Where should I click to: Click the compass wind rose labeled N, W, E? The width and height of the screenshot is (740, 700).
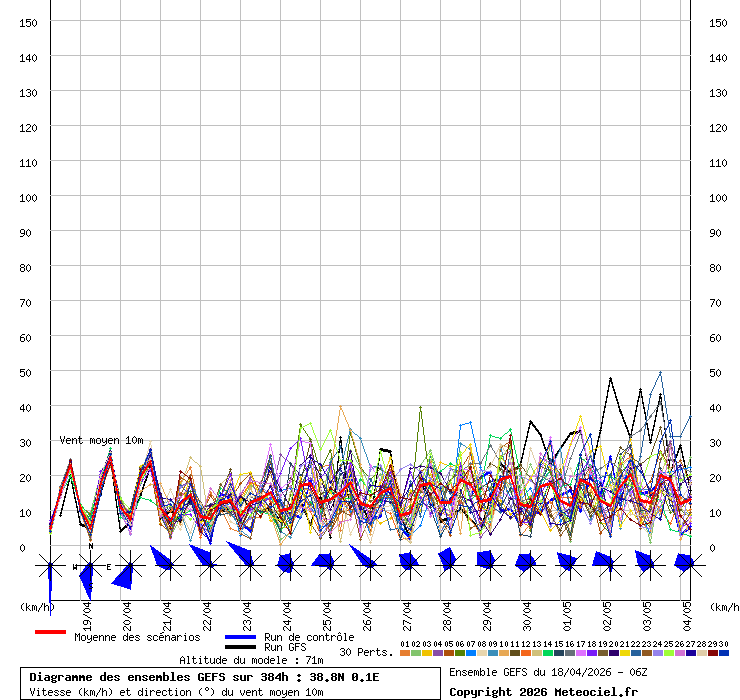[90, 566]
